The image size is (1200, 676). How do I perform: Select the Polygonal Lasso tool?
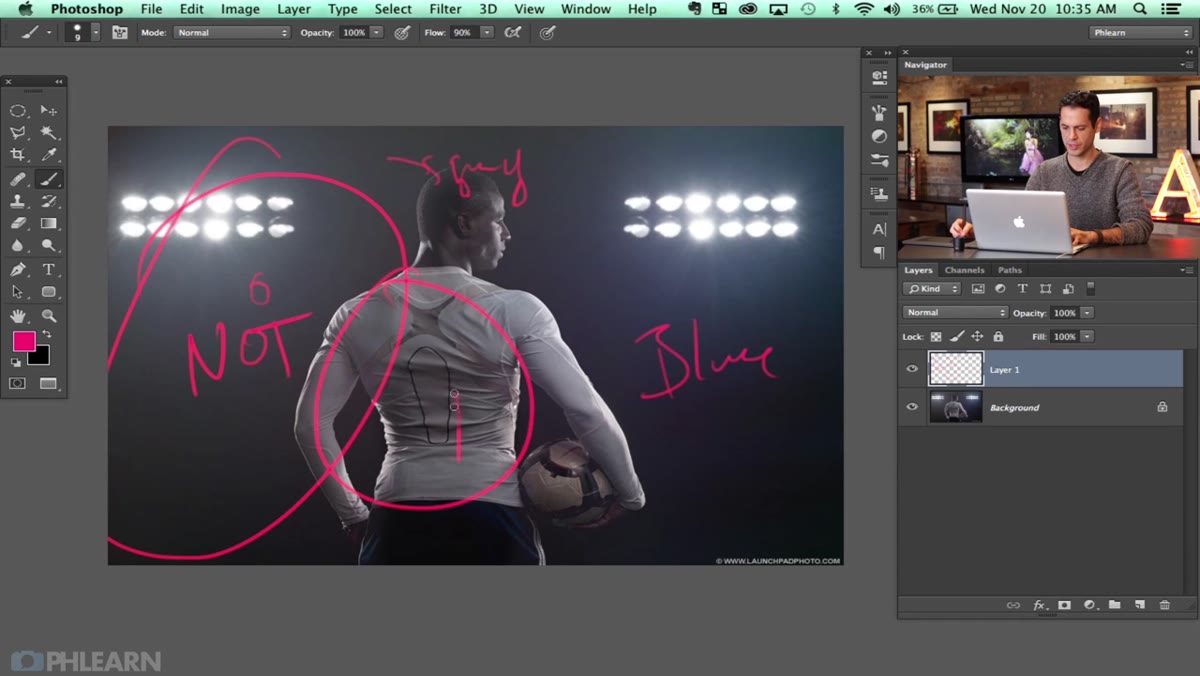coord(18,133)
